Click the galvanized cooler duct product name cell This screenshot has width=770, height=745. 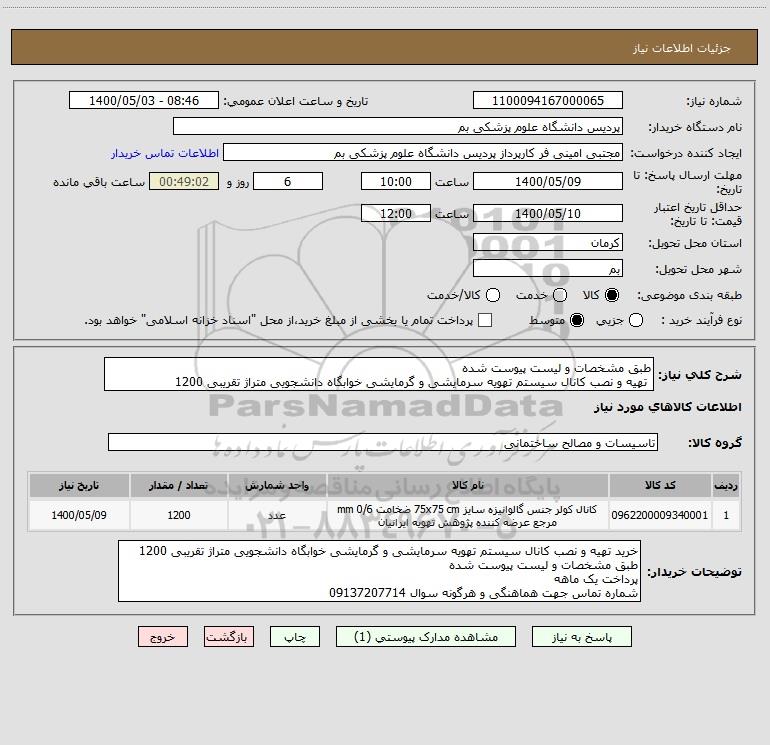tap(468, 515)
